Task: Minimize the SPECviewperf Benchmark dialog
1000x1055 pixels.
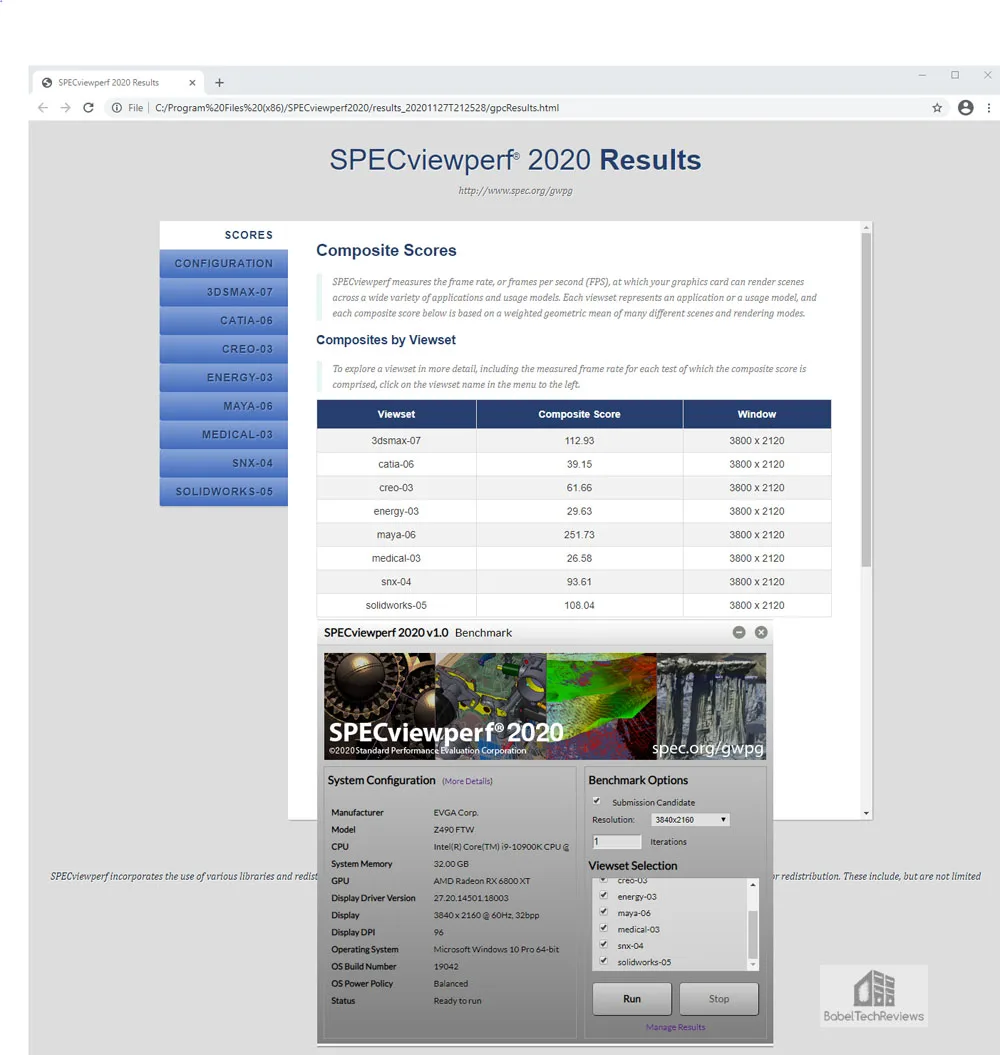Action: [x=739, y=632]
